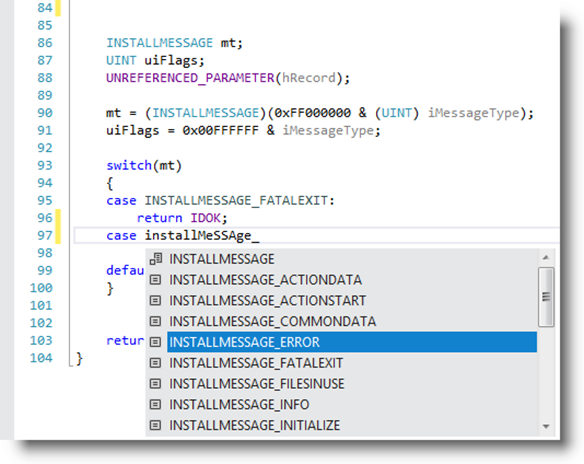Select highlighted INSTALLMESSAGE_ERROR entry
Image resolution: width=584 pixels, height=464 pixels.
pos(352,342)
